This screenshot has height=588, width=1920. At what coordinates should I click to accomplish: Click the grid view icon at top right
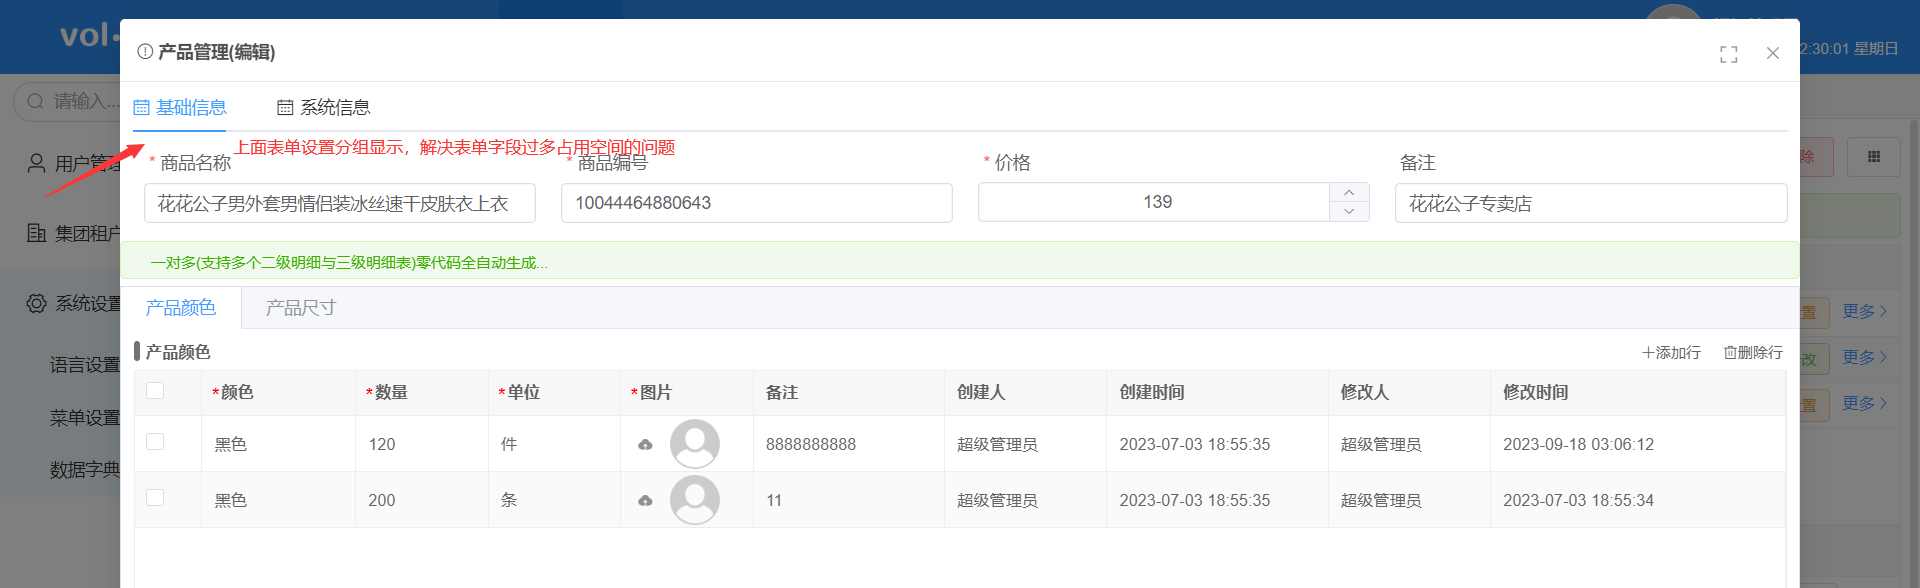click(1873, 157)
